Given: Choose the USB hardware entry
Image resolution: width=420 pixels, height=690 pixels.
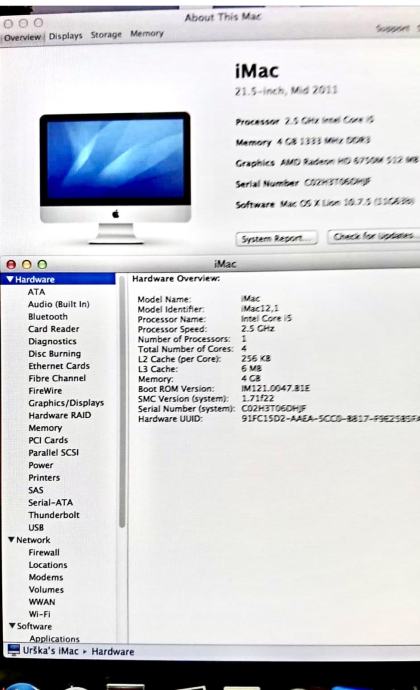Looking at the screenshot, I should coord(36,527).
